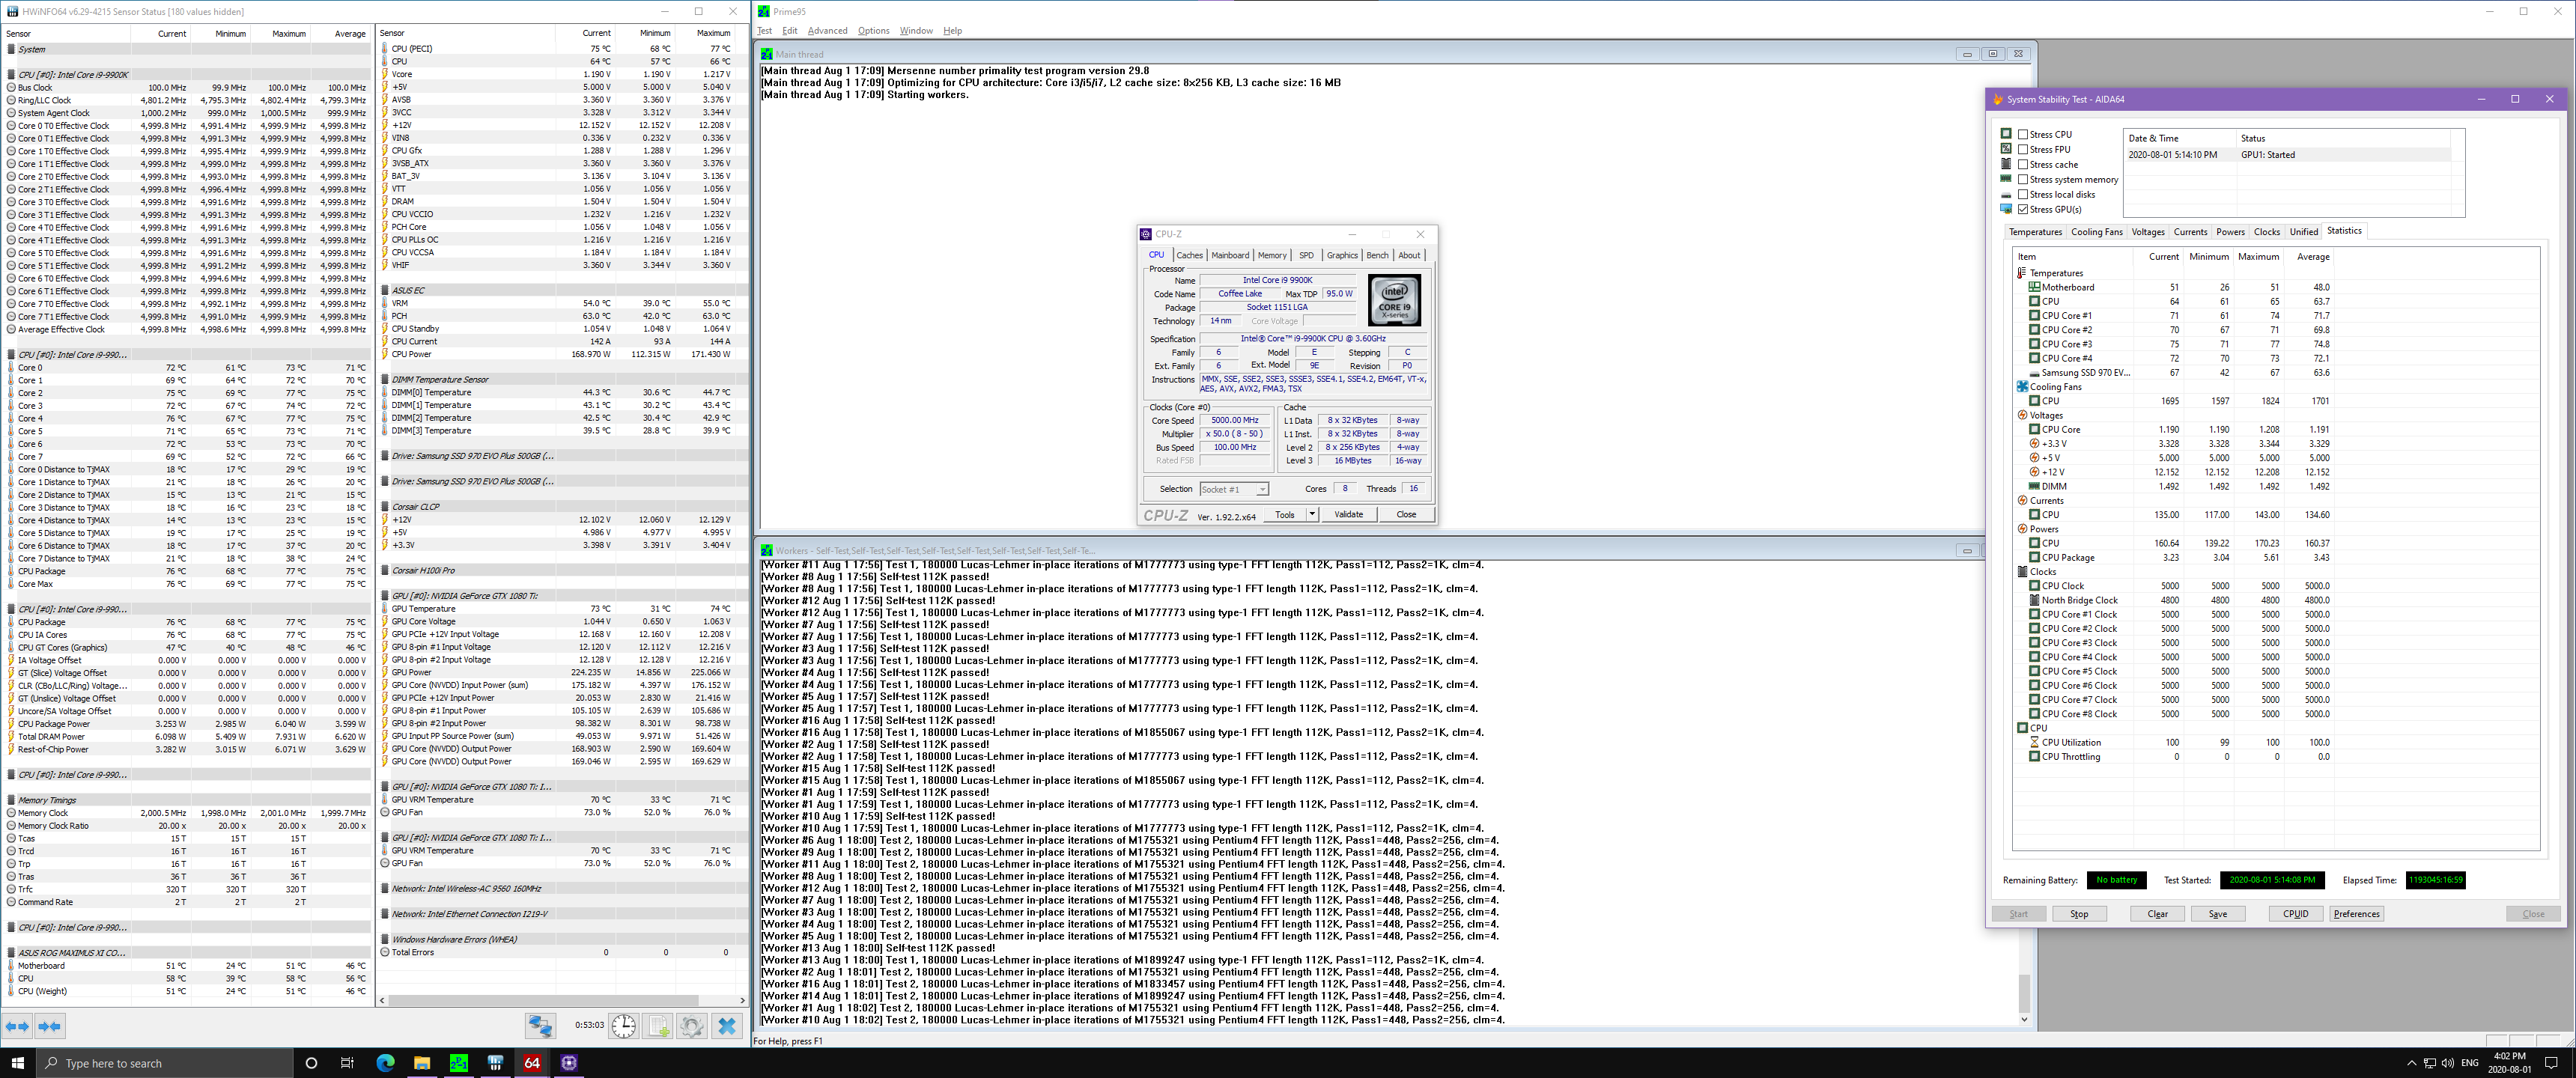The height and width of the screenshot is (1078, 2576).
Task: Open Voltages tab in AIDA64
Action: click(2147, 232)
